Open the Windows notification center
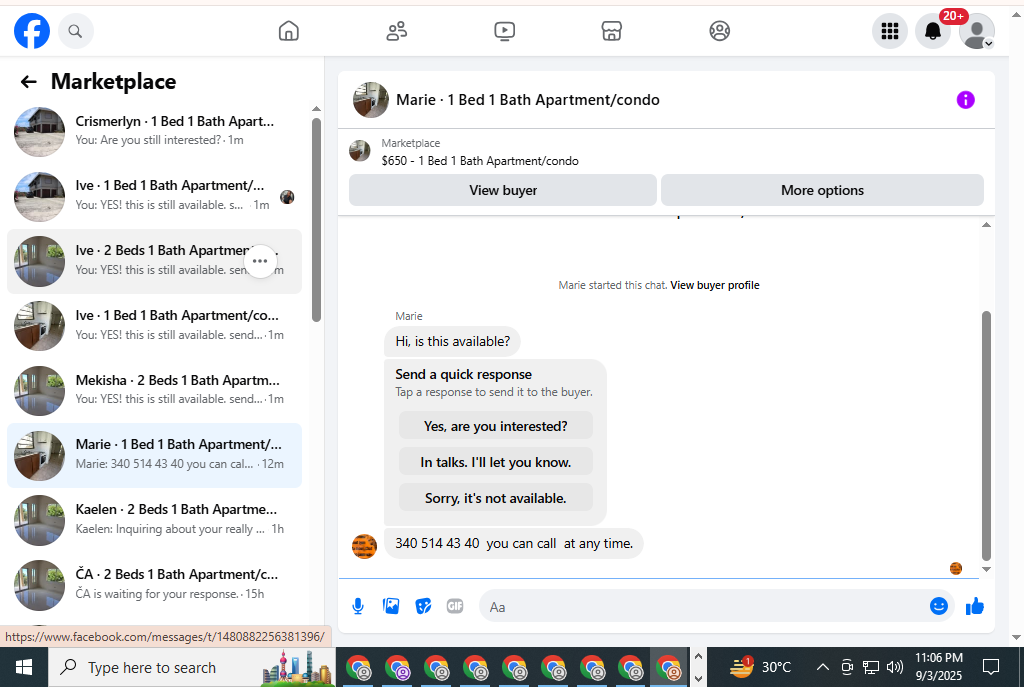 pyautogui.click(x=991, y=667)
